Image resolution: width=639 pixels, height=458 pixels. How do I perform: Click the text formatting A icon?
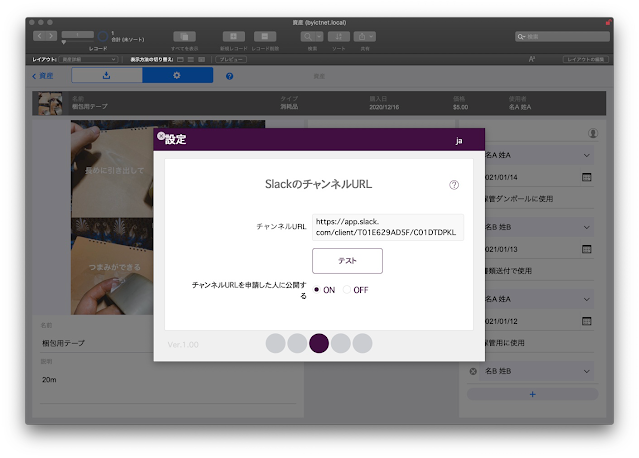click(x=532, y=59)
